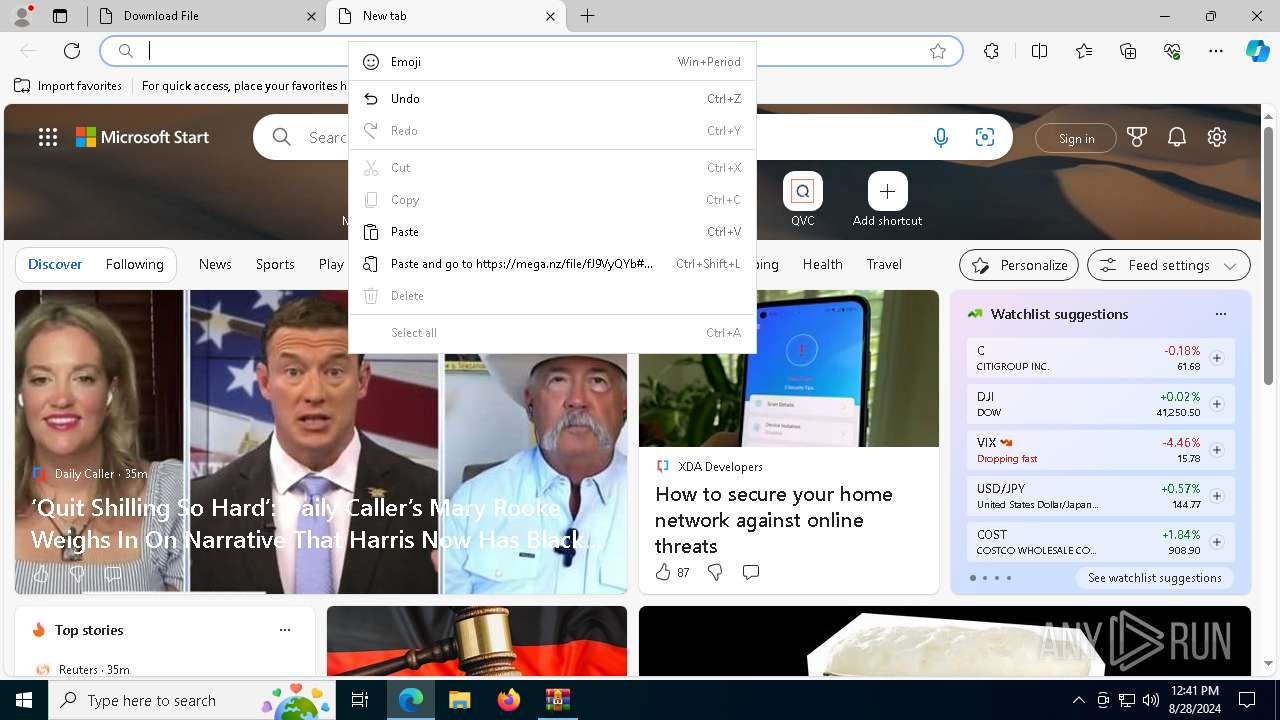Open volume control in system tray
The height and width of the screenshot is (720, 1280).
pyautogui.click(x=1150, y=700)
